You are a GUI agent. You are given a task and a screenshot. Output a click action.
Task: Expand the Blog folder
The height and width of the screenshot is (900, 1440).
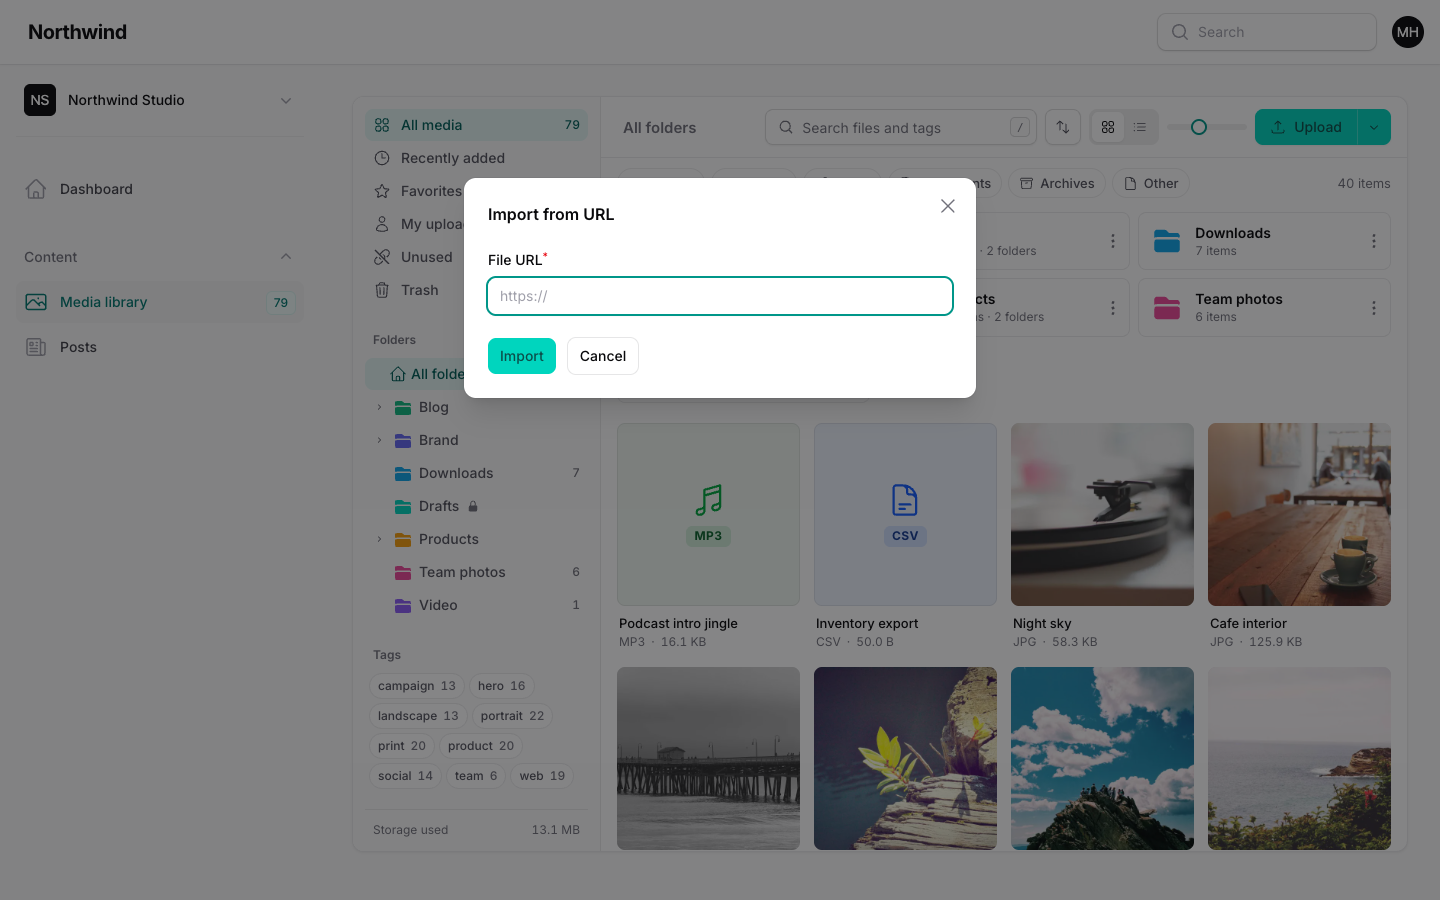pos(379,407)
